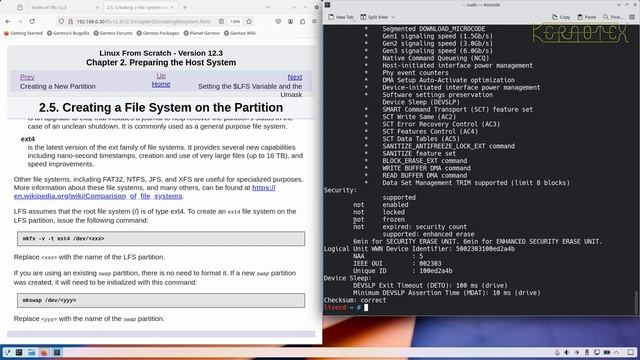Open Gentoo Packages bookmark

click(x=158, y=33)
